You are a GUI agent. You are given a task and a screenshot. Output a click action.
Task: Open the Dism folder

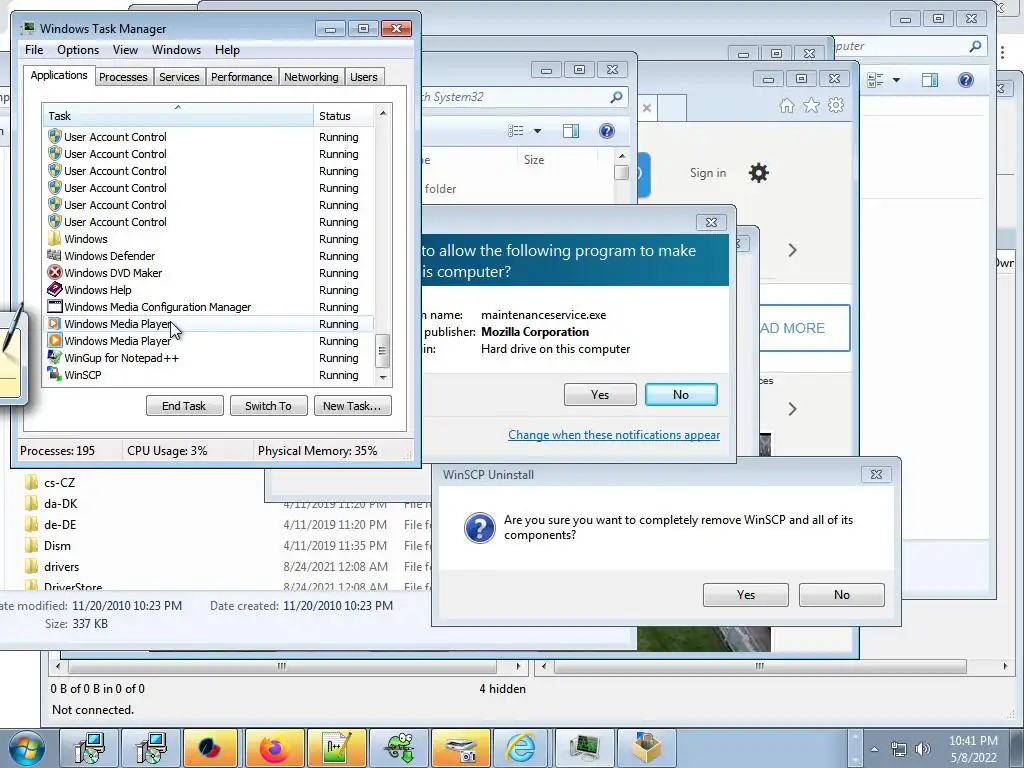pyautogui.click(x=57, y=546)
